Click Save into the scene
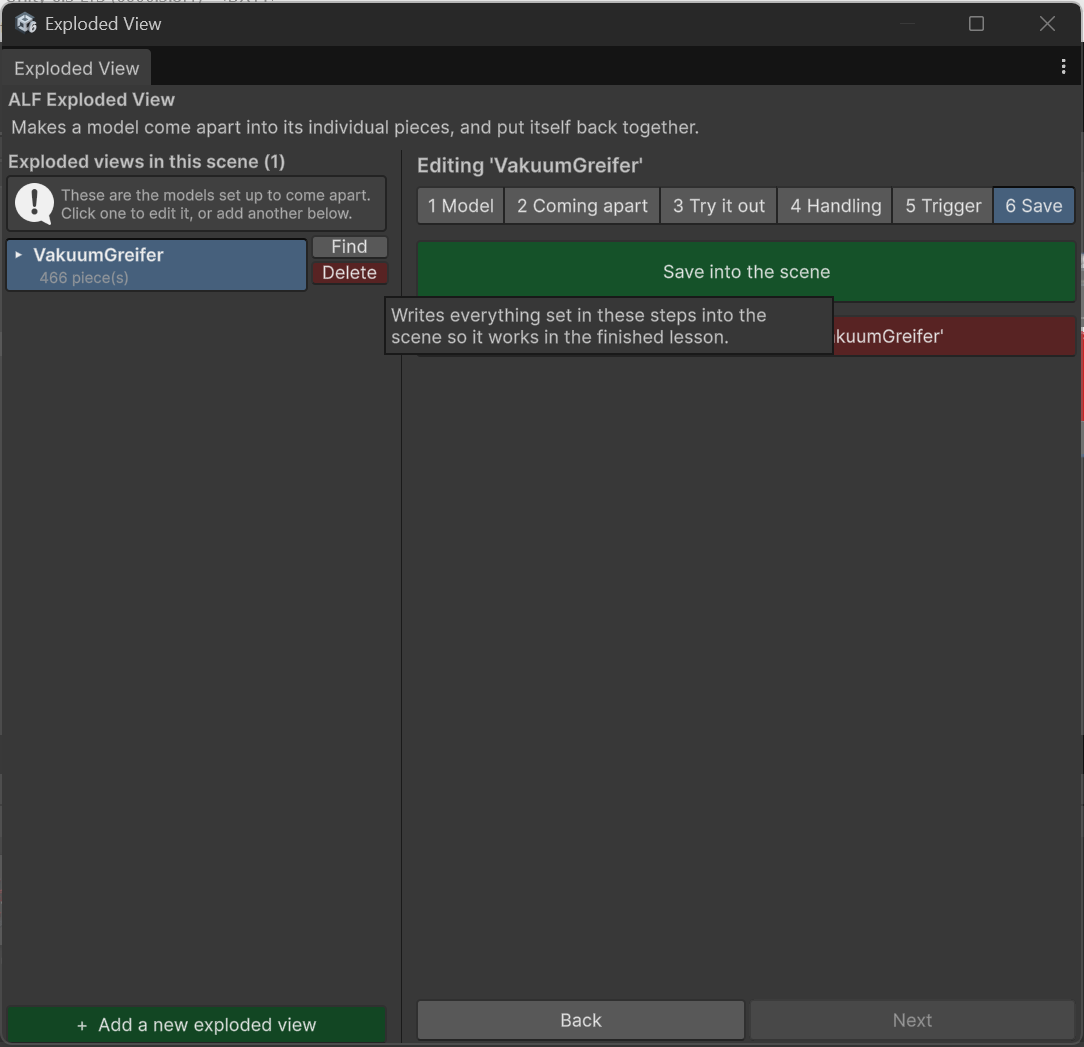 click(x=746, y=272)
